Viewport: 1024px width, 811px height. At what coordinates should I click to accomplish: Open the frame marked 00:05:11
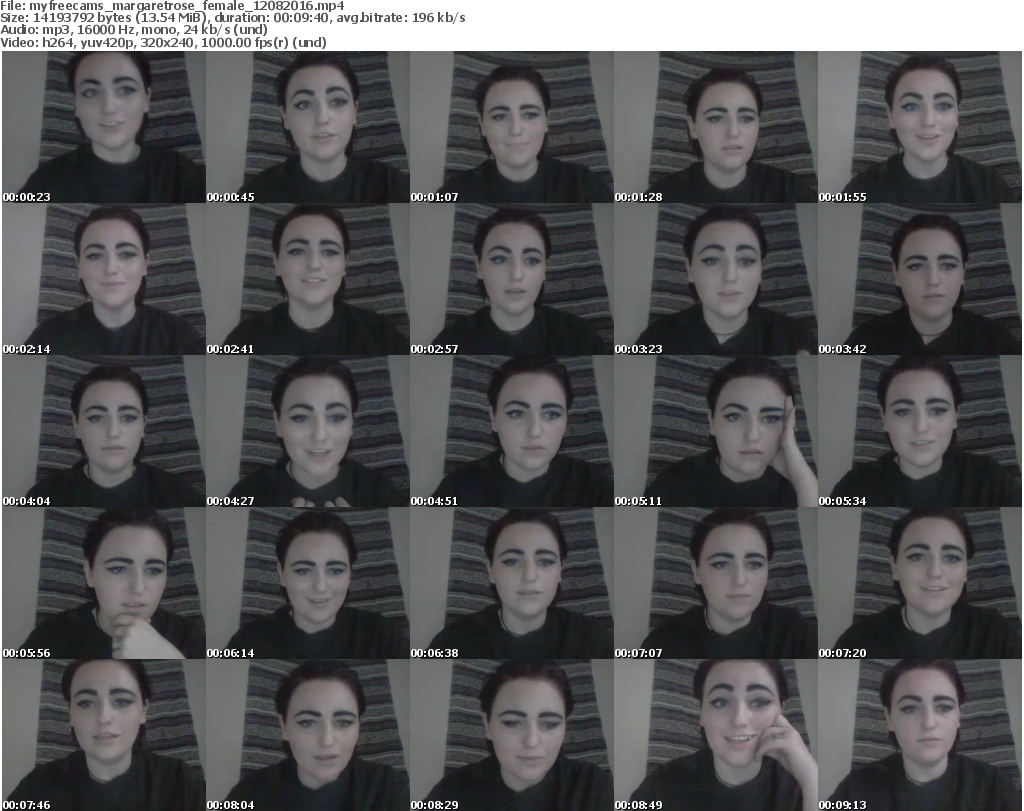[715, 432]
